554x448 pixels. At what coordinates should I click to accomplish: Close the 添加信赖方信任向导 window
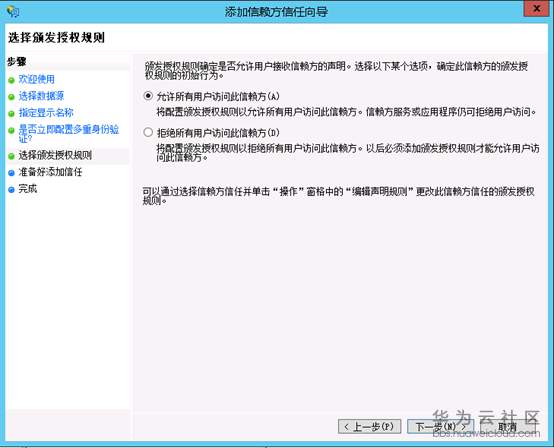pyautogui.click(x=536, y=9)
